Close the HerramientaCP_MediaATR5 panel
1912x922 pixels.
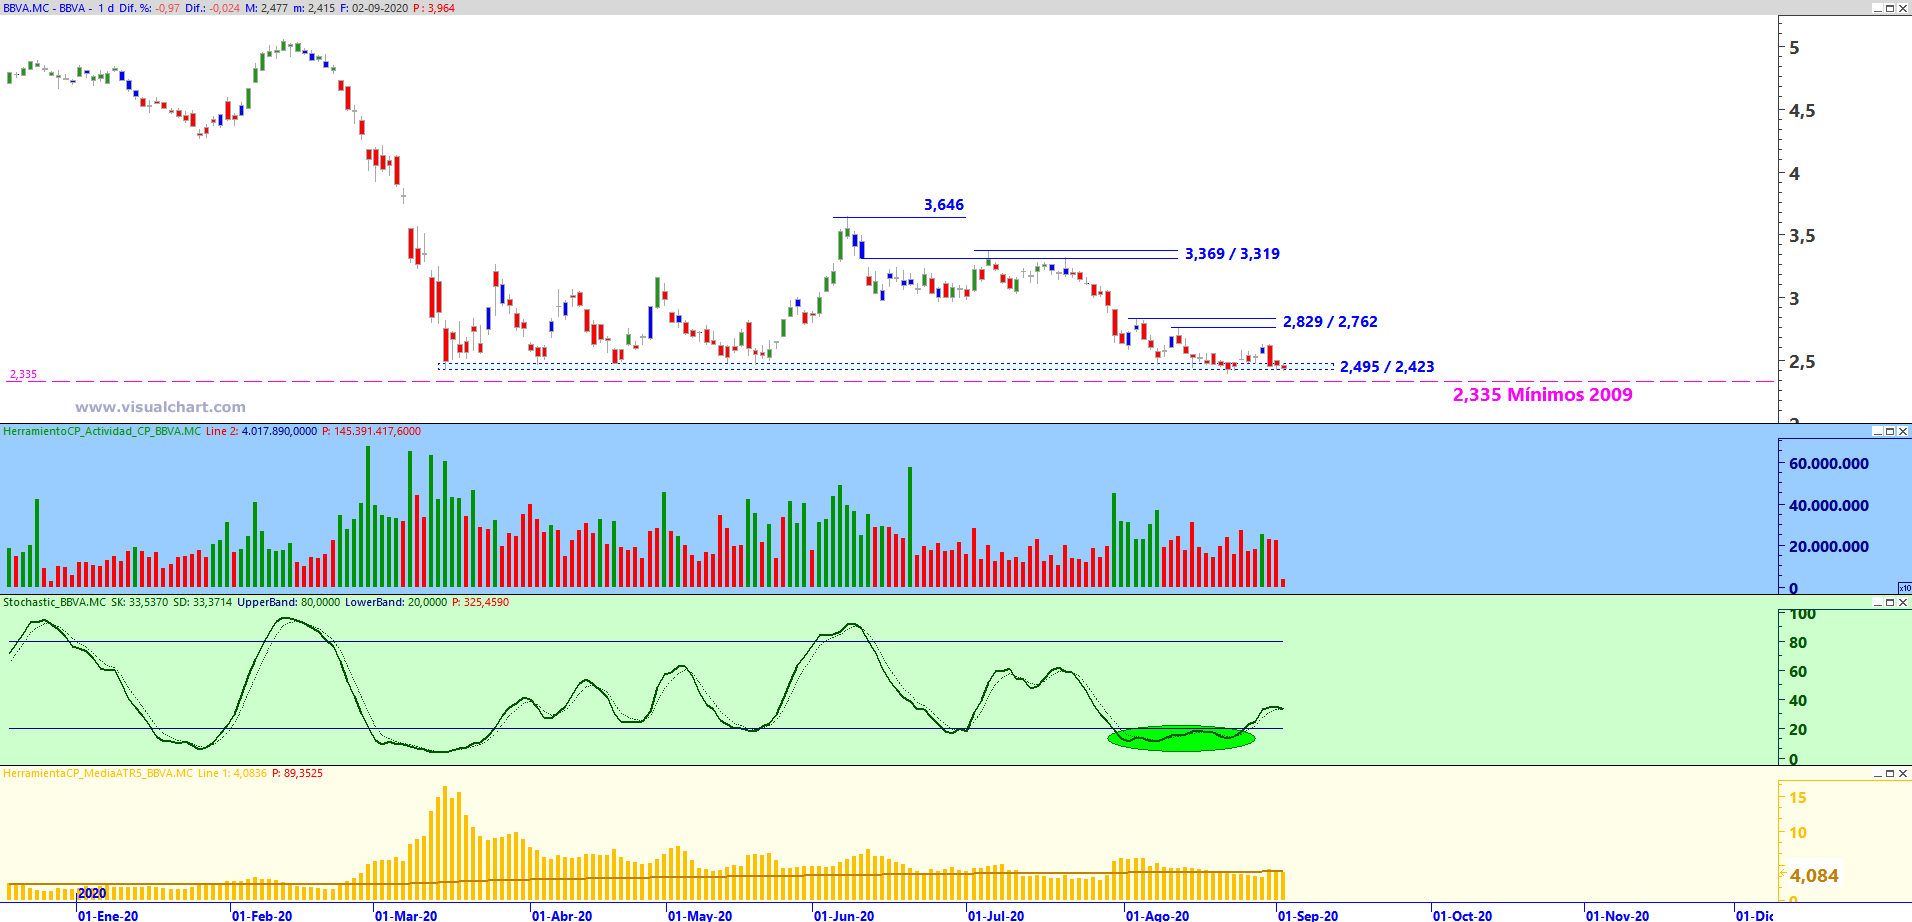click(1903, 773)
